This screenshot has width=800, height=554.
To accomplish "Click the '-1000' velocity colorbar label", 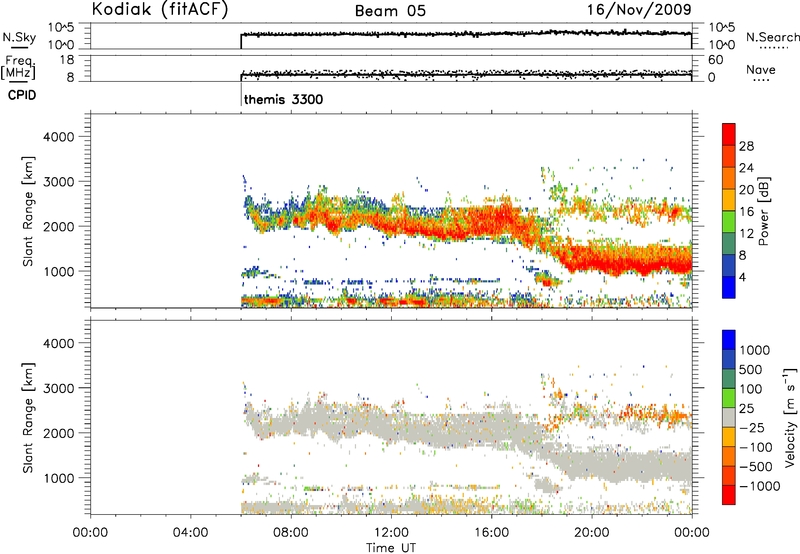I will pos(759,486).
